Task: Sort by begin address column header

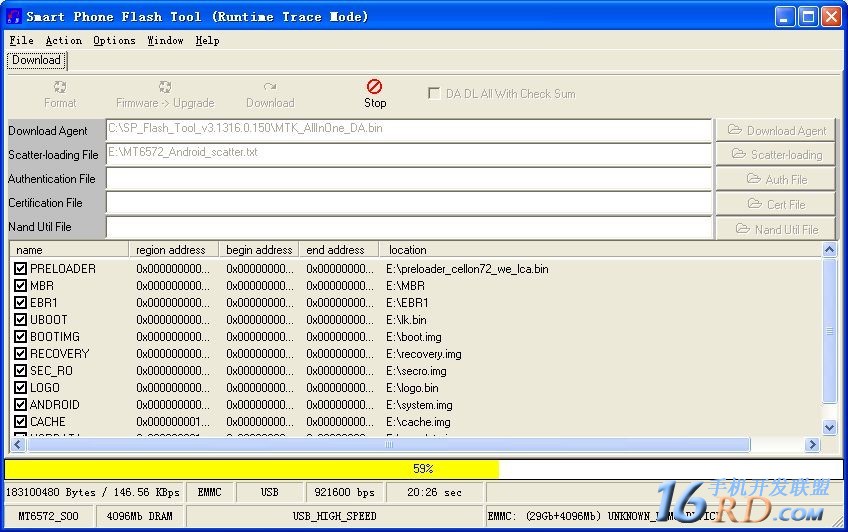Action: 259,250
